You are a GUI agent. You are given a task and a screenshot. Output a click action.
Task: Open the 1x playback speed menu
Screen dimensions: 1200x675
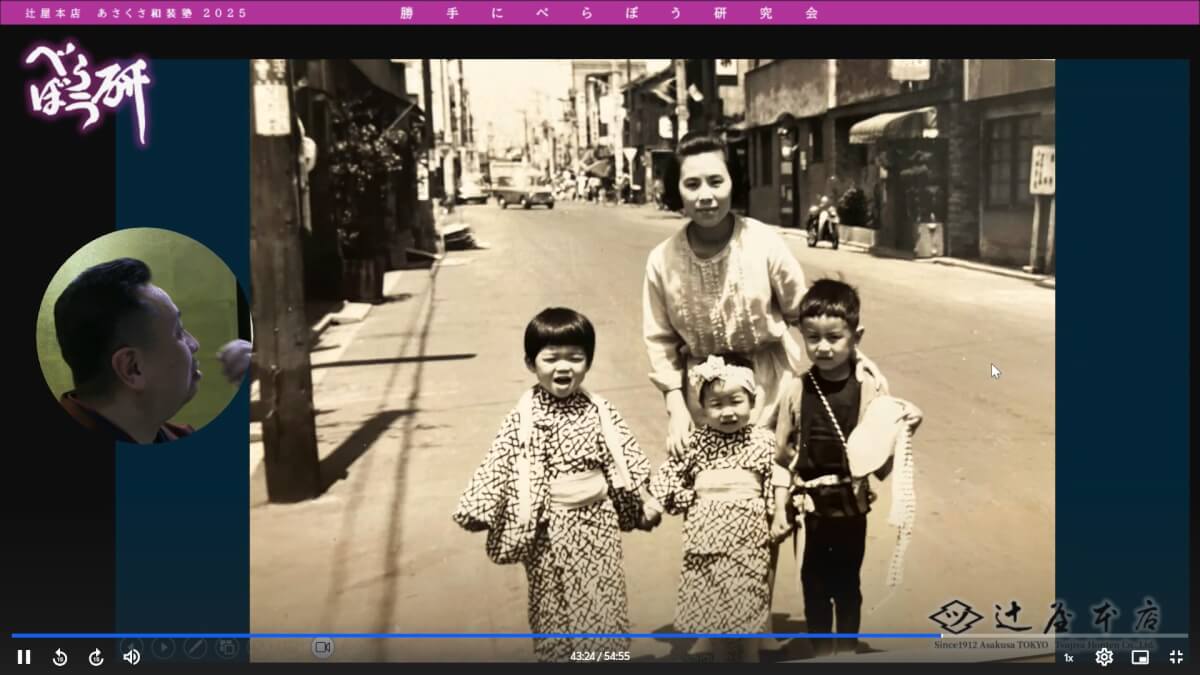[1068, 658]
